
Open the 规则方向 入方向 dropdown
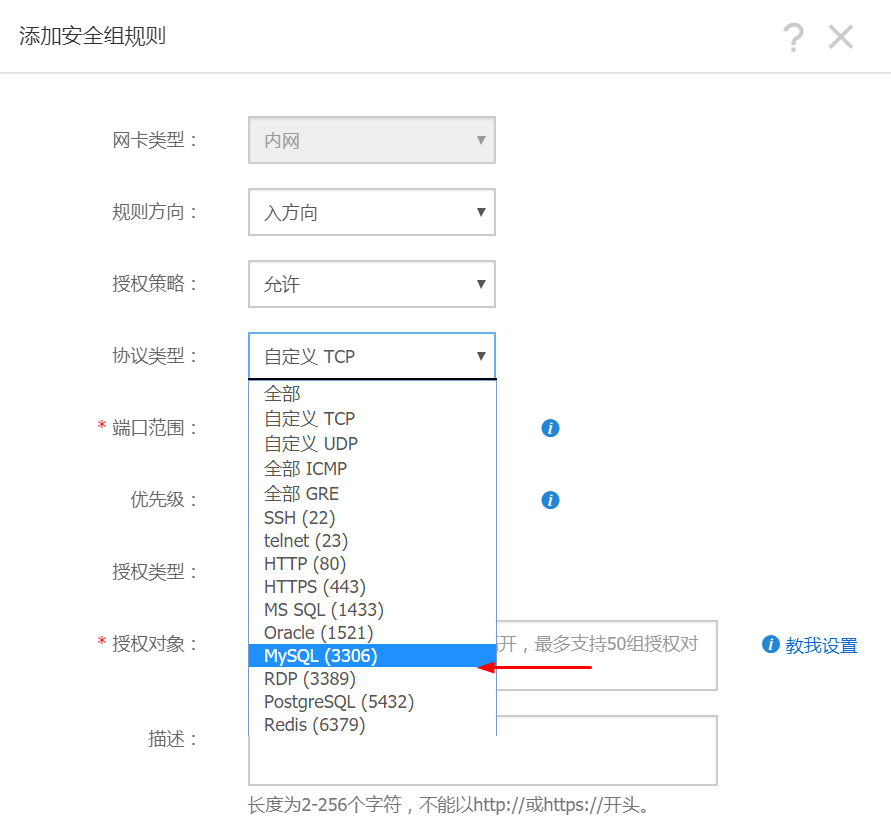coord(372,212)
